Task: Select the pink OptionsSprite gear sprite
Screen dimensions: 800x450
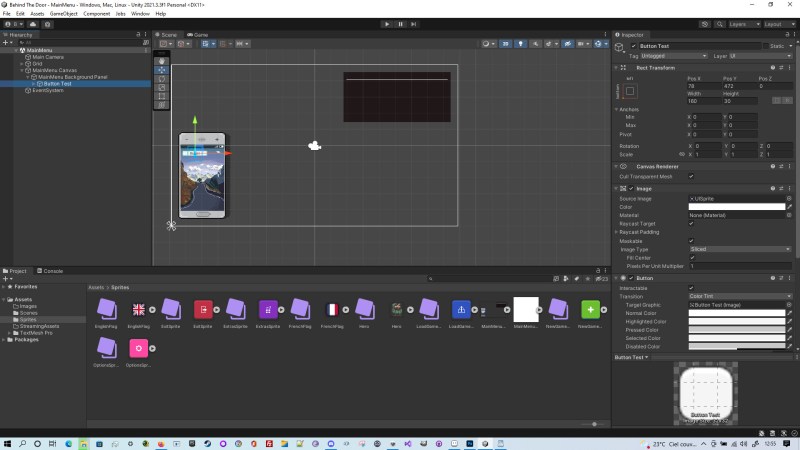Action: pyautogui.click(x=138, y=348)
